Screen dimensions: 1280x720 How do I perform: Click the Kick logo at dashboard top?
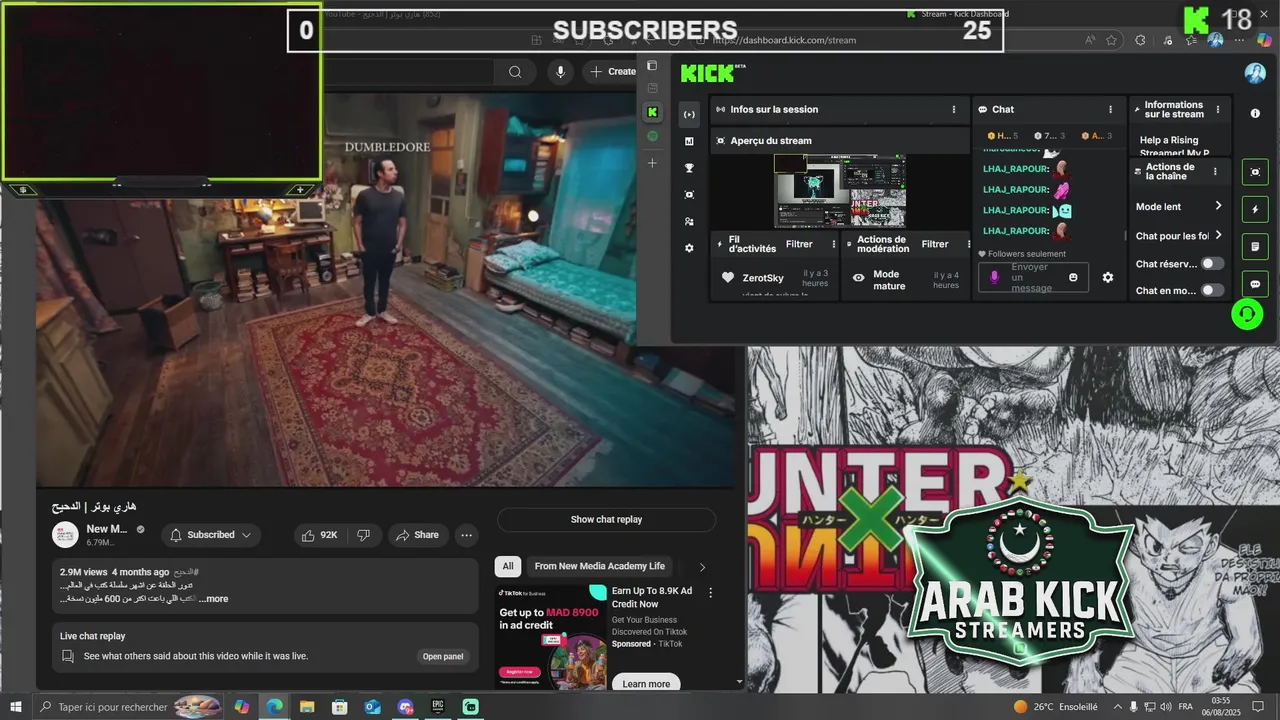[x=713, y=73]
